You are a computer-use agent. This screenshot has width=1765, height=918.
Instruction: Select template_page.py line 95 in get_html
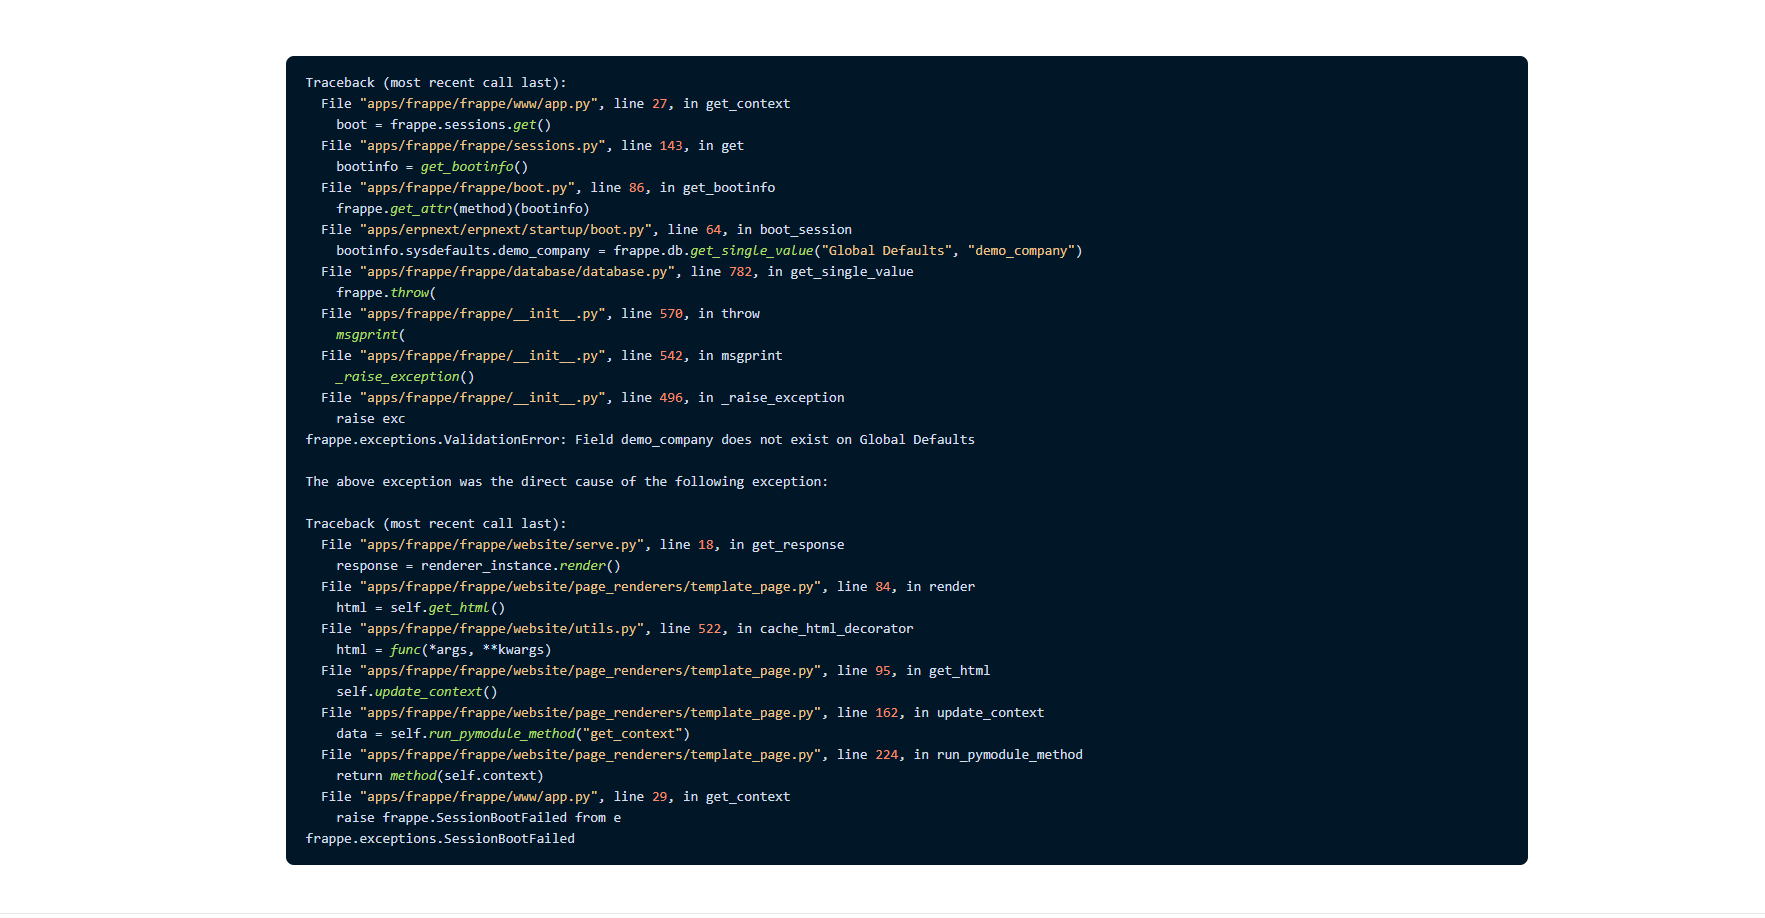pos(655,671)
